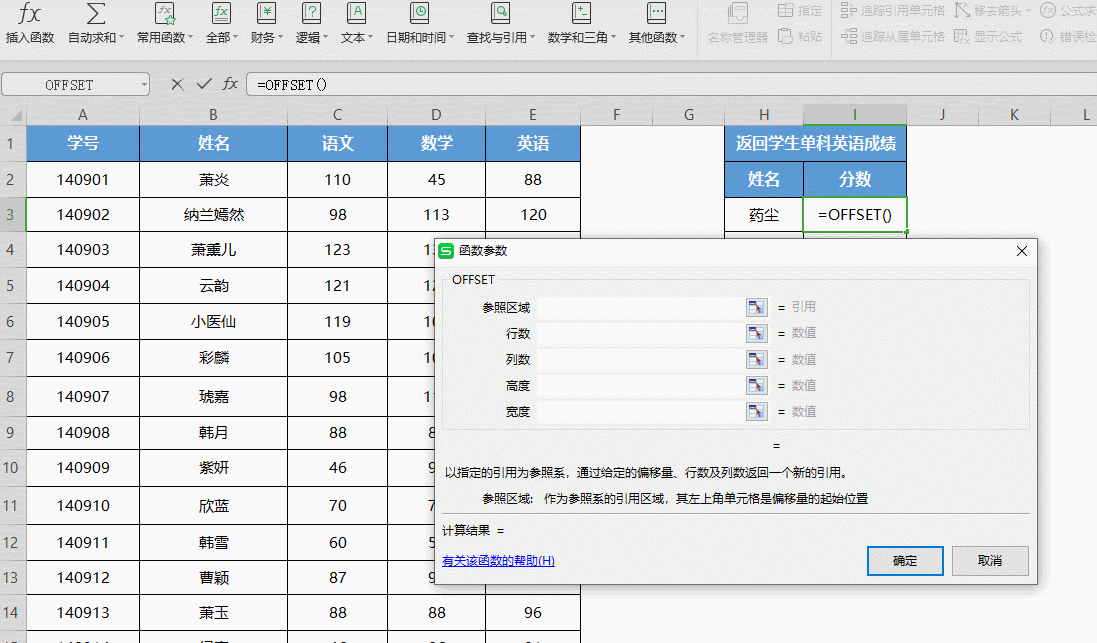This screenshot has width=1097, height=643.
Task: Open the Other Functions (其他函数) icon
Action: click(656, 14)
